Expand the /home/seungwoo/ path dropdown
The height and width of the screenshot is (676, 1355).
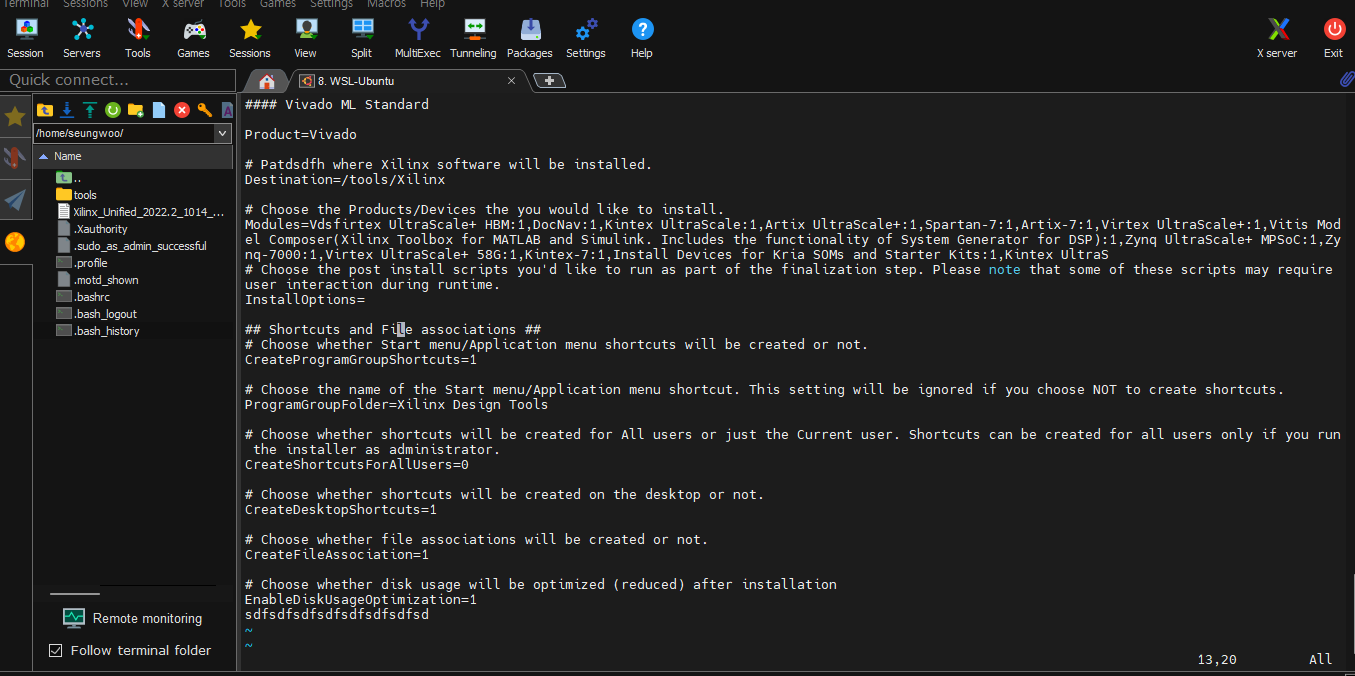[222, 133]
